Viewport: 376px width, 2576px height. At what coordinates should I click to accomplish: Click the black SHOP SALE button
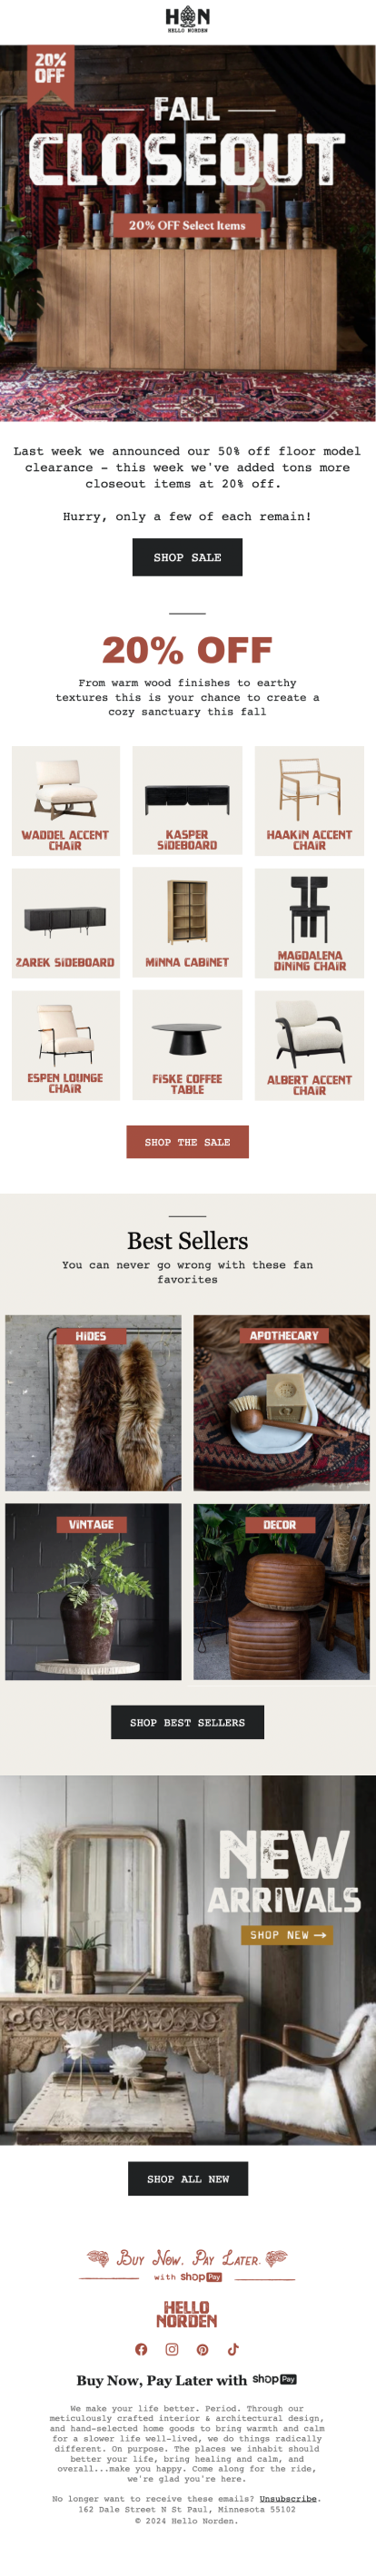click(x=188, y=557)
